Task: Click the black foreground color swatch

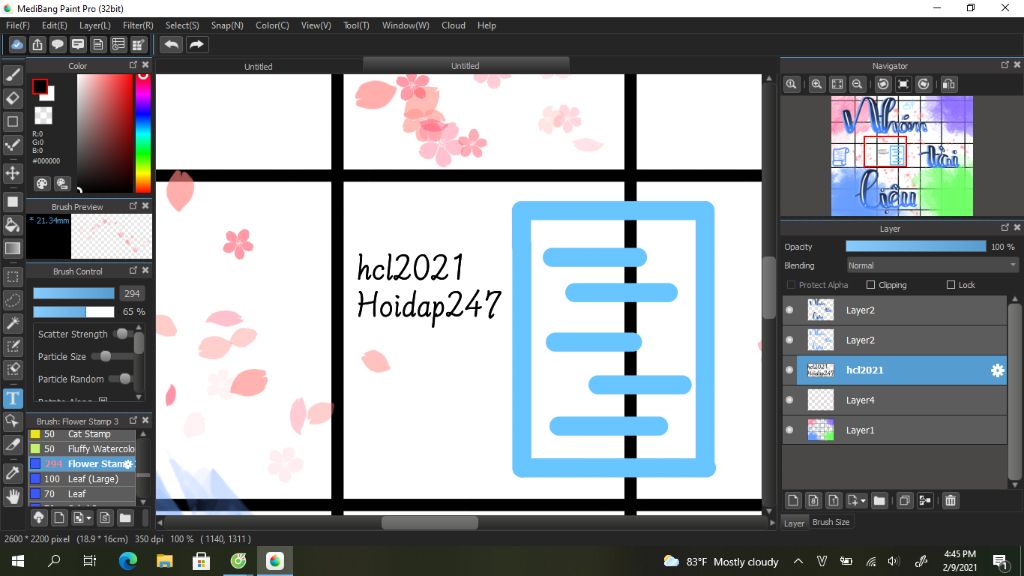Action: (x=40, y=86)
